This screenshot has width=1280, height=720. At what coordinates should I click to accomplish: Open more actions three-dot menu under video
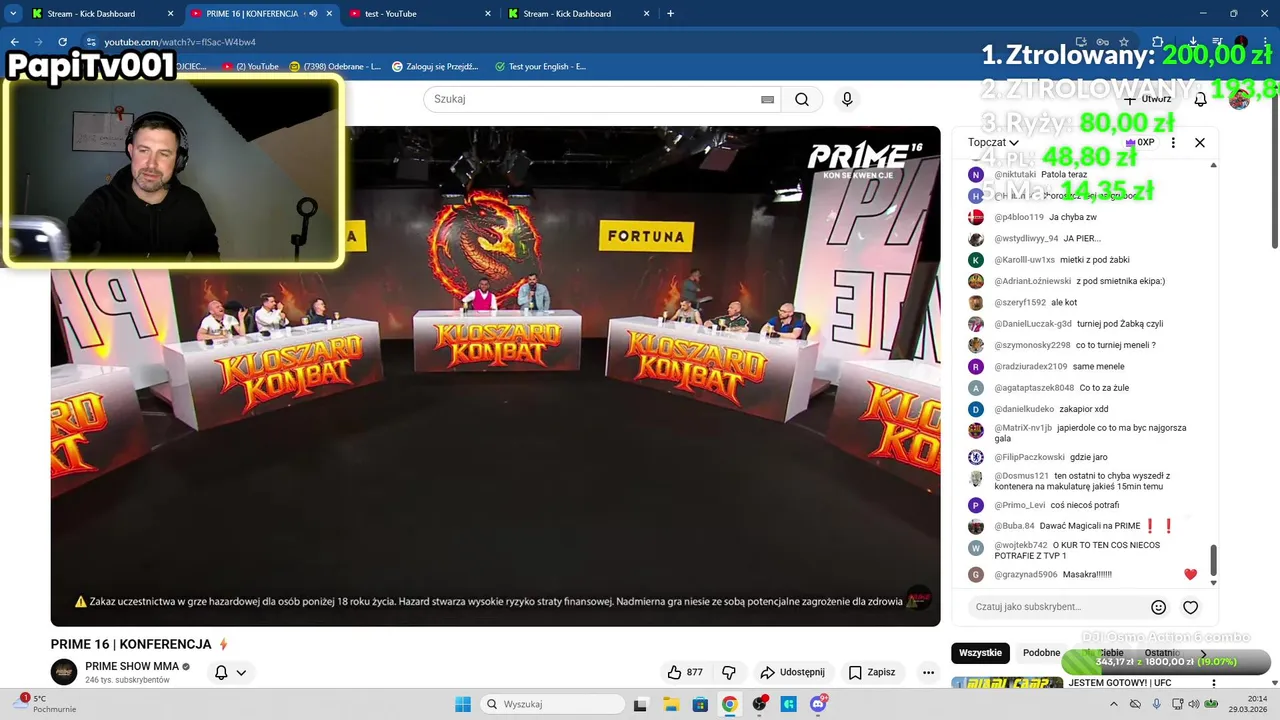[928, 672]
